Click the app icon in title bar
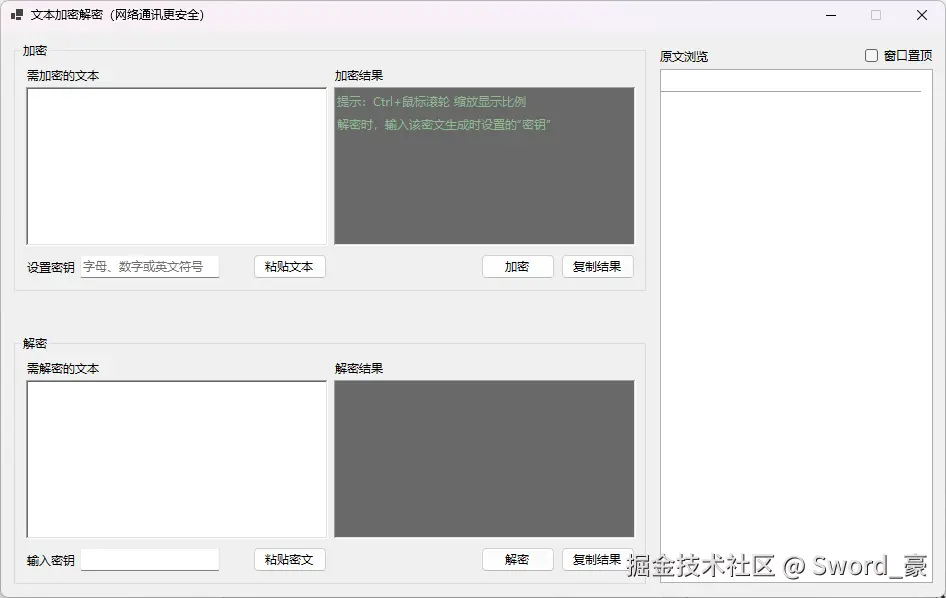Viewport: 946px width, 598px height. pos(17,14)
